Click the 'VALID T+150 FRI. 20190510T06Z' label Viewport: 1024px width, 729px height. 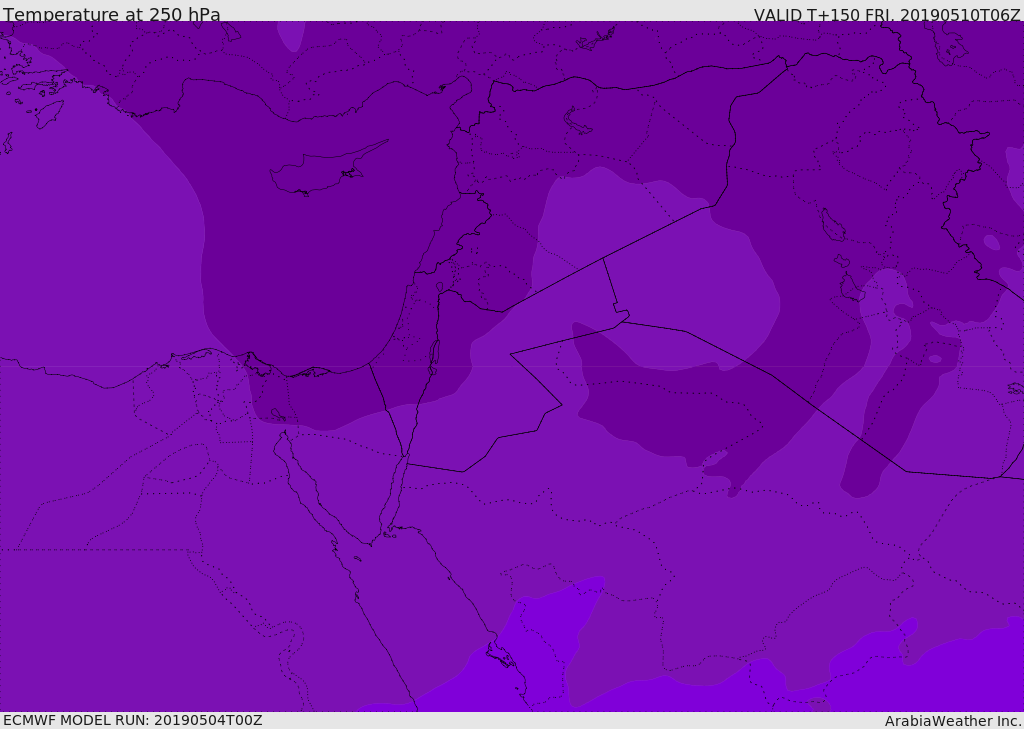(887, 15)
